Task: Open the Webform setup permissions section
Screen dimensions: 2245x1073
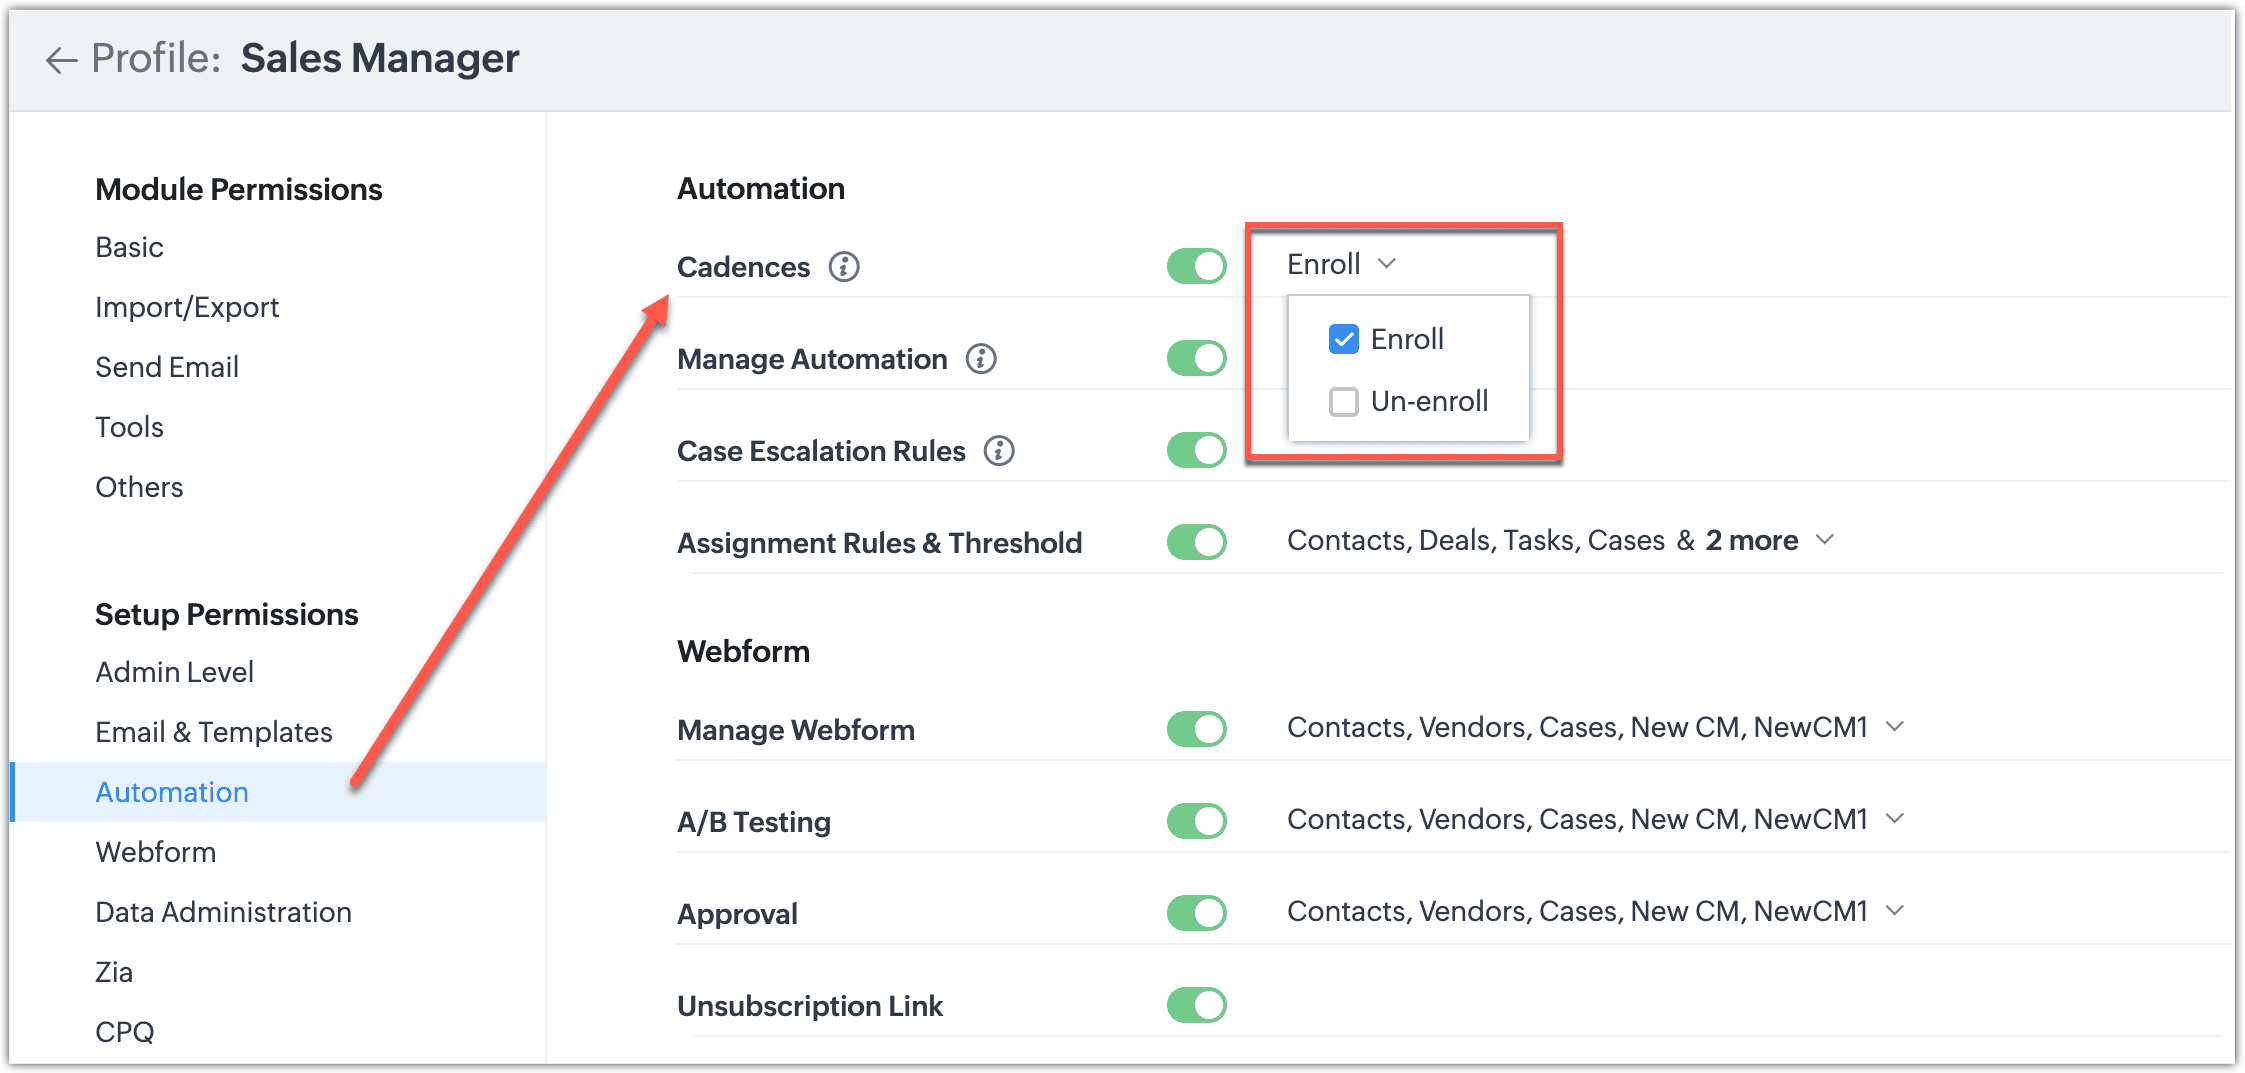Action: (156, 852)
